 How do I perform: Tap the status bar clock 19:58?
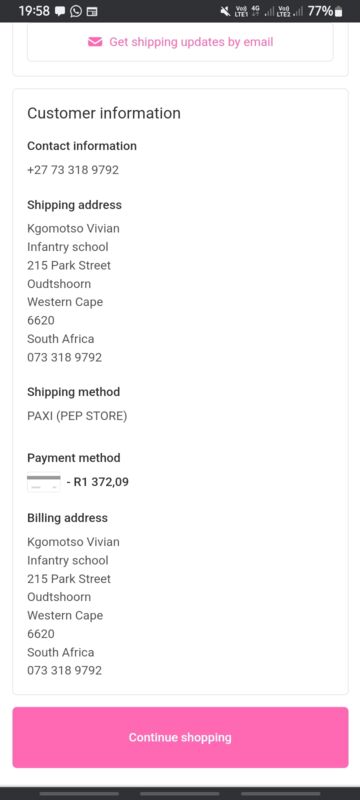pos(34,11)
